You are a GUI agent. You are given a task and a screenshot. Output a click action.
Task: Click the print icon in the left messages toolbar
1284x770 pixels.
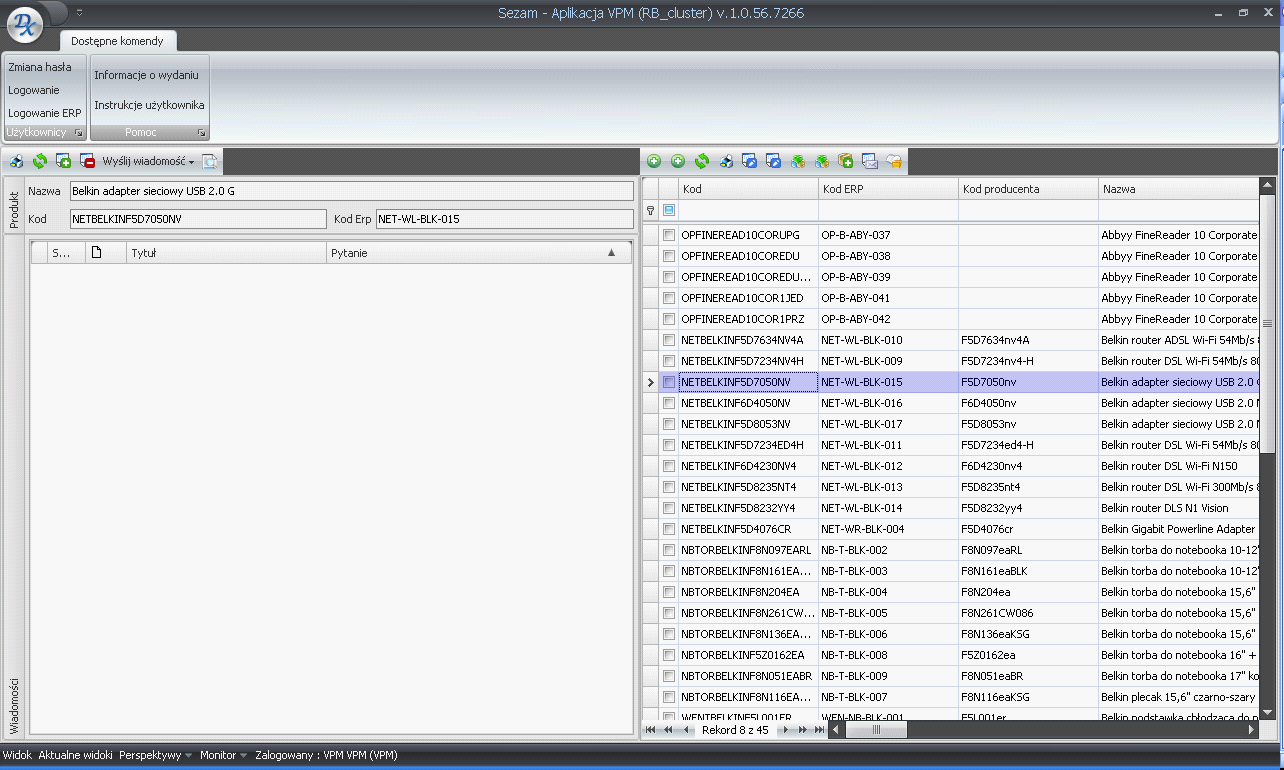click(x=17, y=161)
